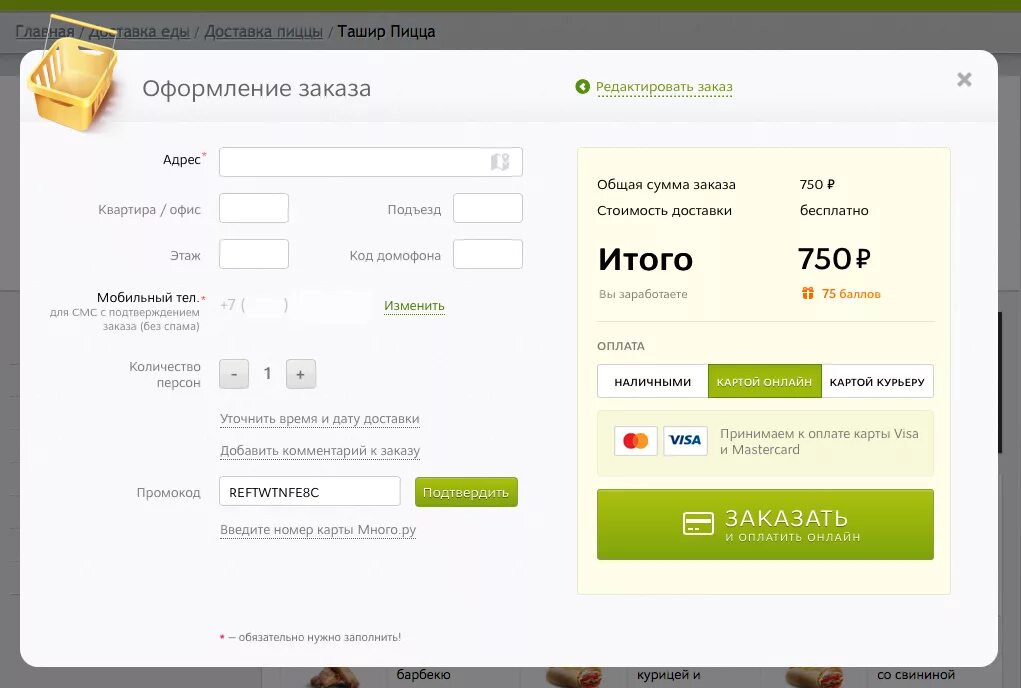Click 75 баллов bonus text

(x=851, y=294)
